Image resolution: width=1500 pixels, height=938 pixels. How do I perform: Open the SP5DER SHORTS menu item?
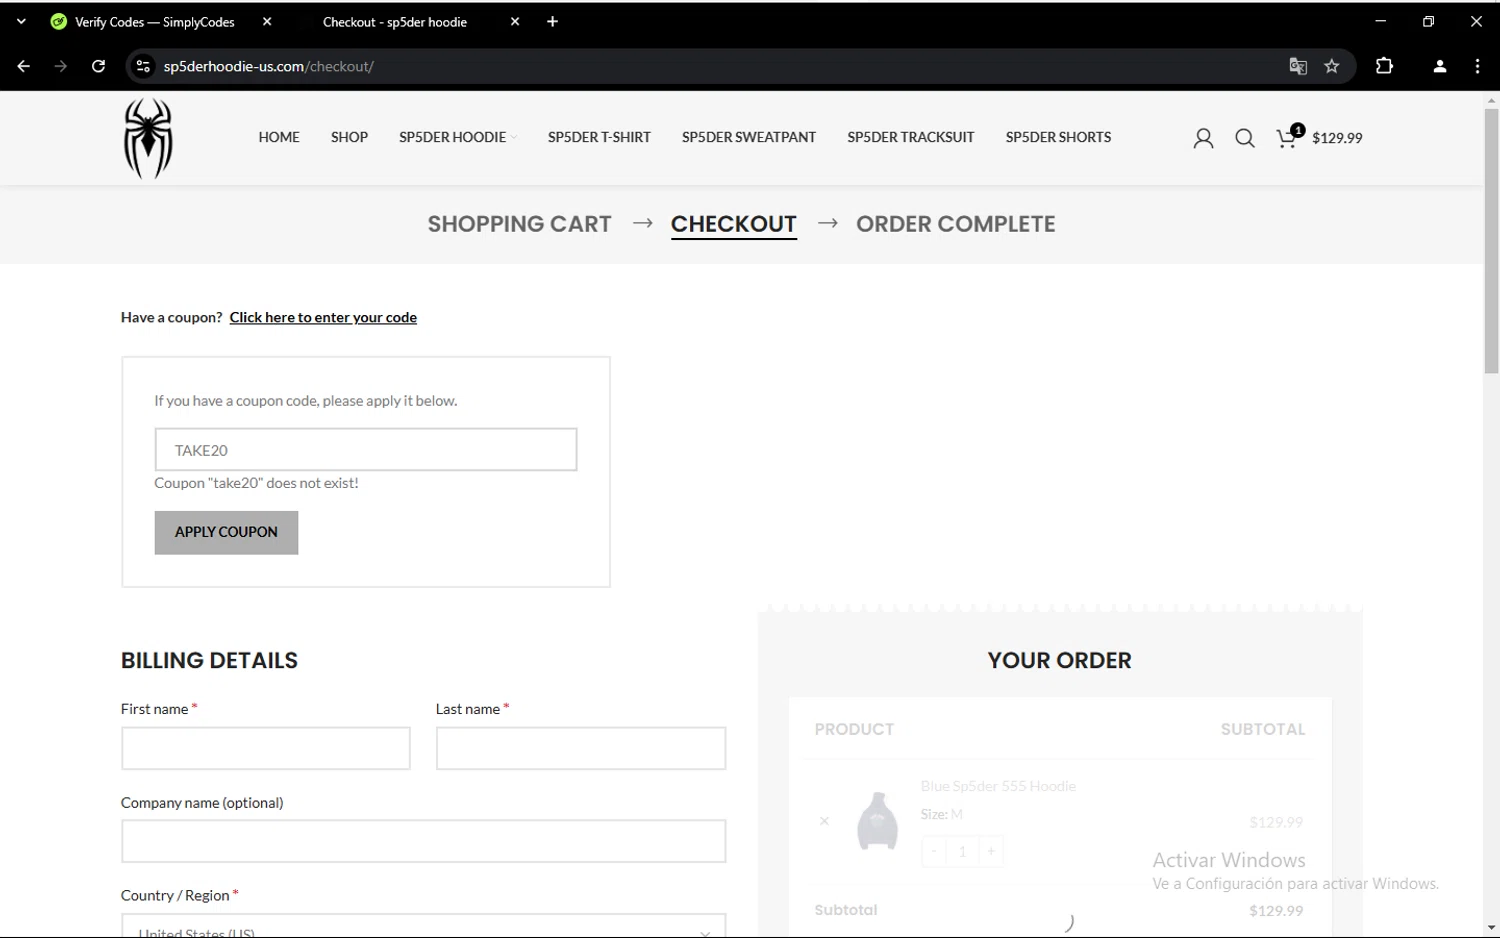pos(1058,137)
